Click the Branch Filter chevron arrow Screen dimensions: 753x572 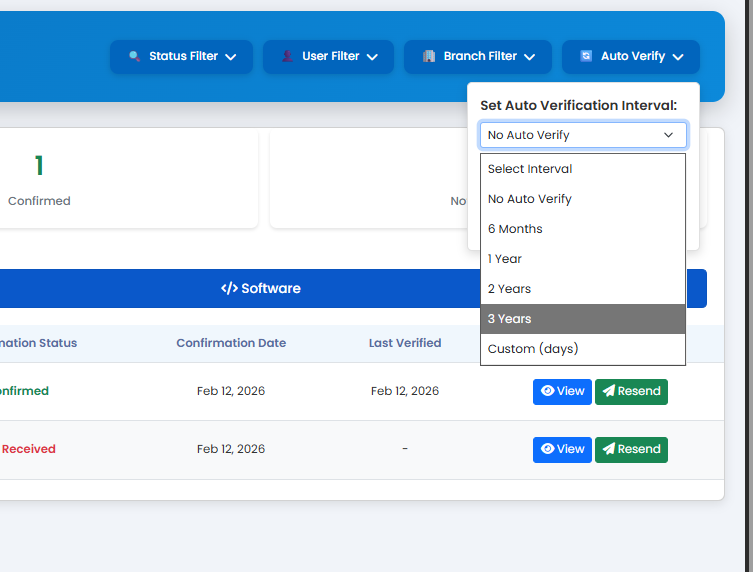click(x=530, y=57)
